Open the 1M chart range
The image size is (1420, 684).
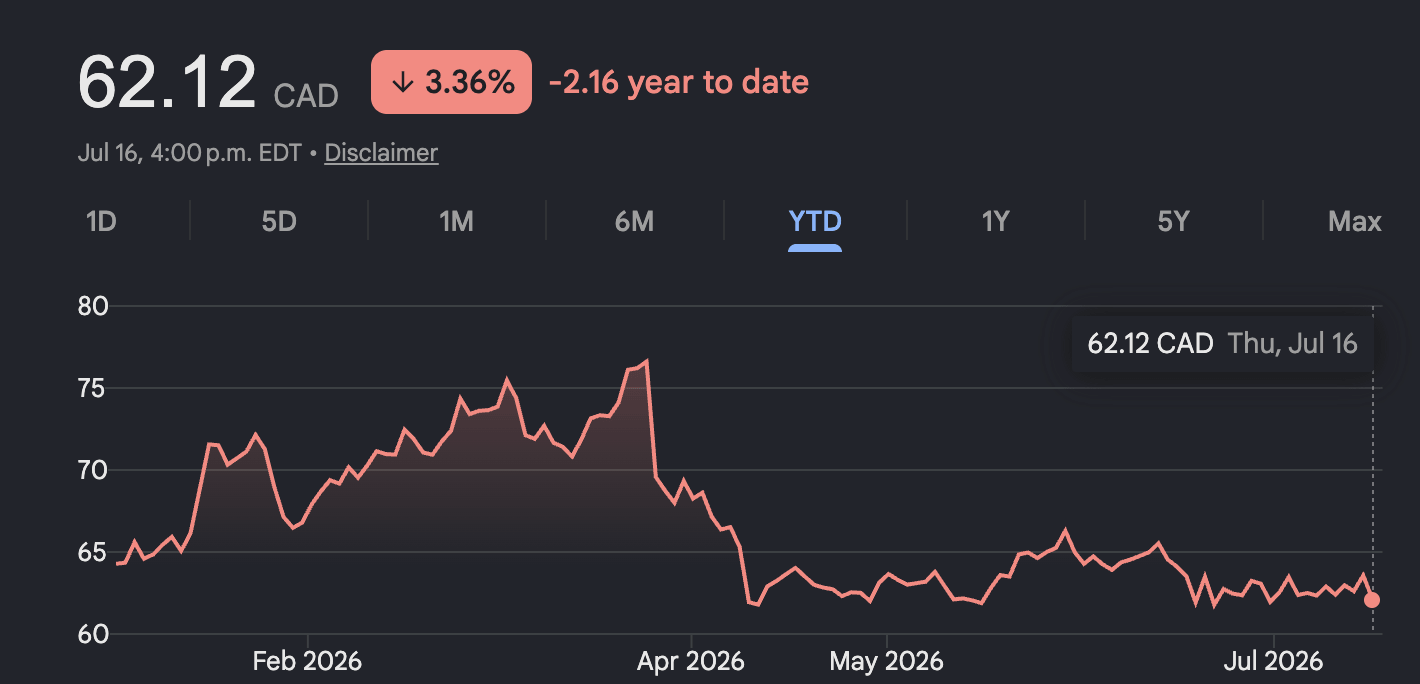coord(457,221)
